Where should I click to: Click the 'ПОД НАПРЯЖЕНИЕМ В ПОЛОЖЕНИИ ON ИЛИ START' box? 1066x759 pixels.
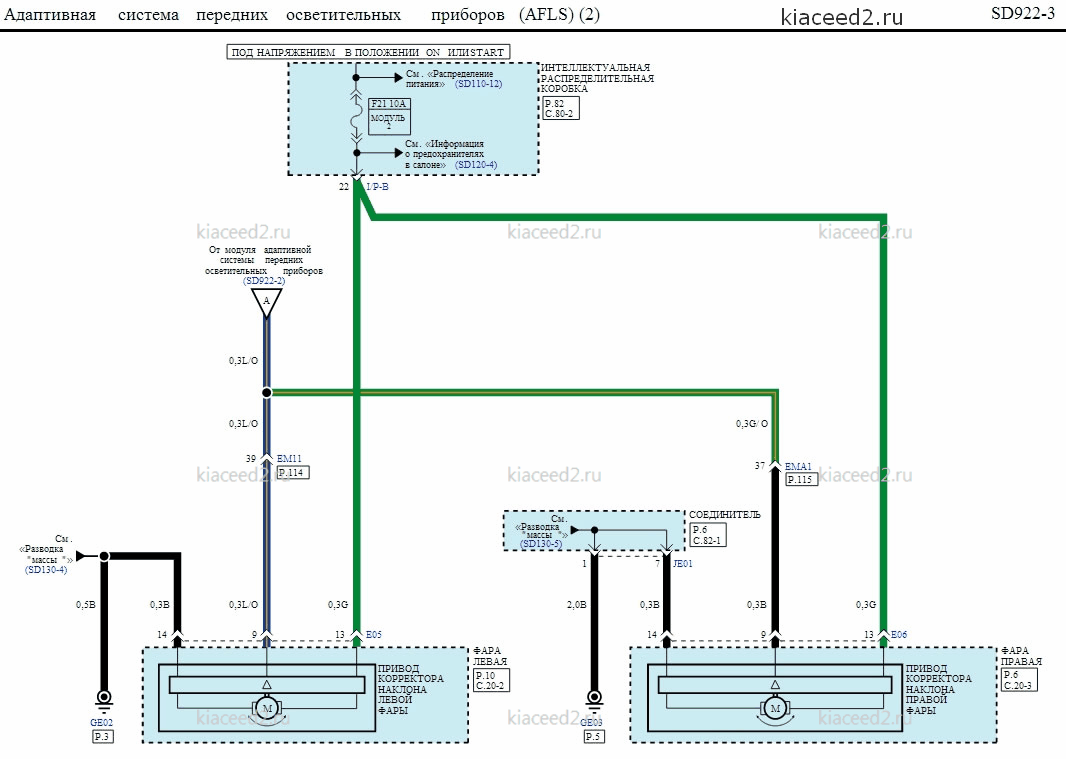pyautogui.click(x=368, y=52)
